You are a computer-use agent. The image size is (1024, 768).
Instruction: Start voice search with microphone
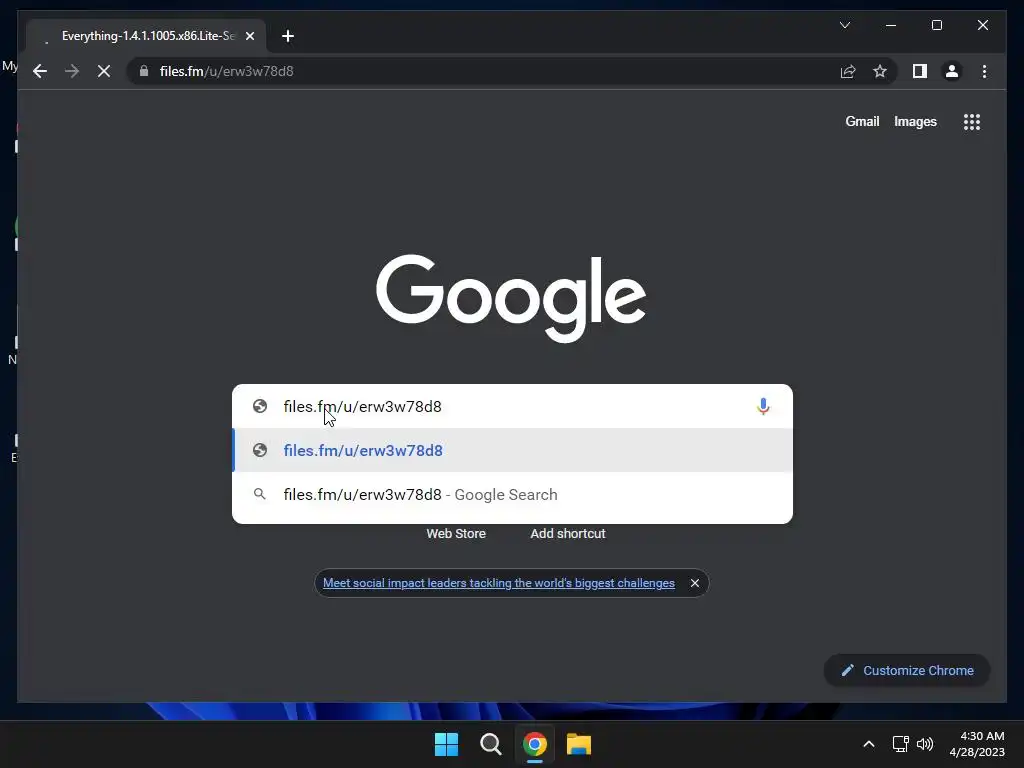763,406
